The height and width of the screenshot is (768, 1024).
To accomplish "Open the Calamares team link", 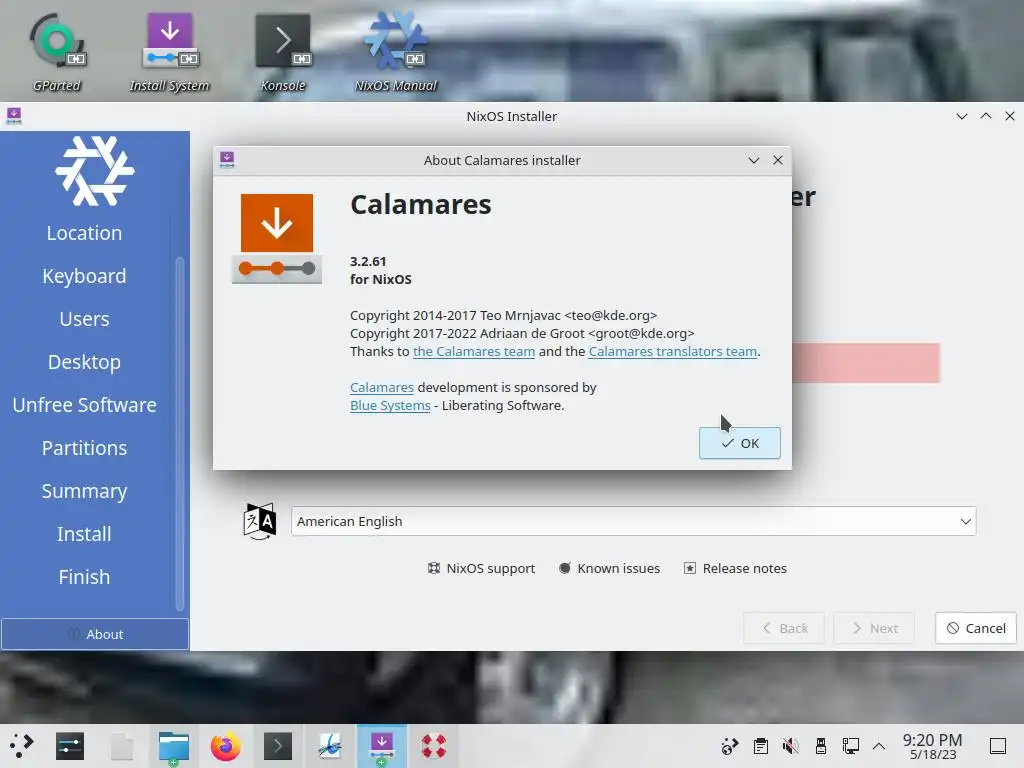I will [x=474, y=351].
